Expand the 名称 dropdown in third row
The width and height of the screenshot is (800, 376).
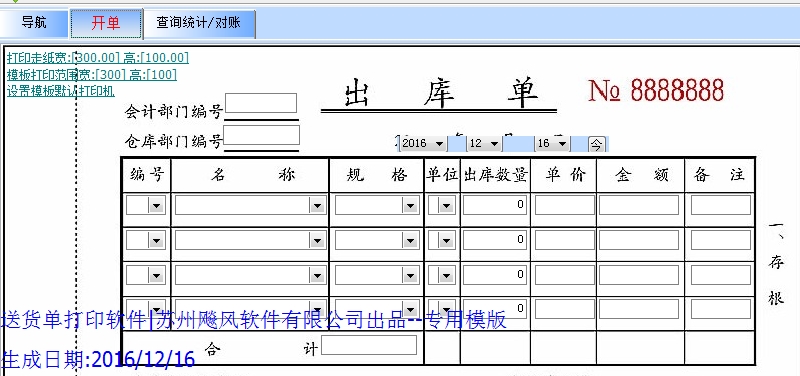click(317, 275)
